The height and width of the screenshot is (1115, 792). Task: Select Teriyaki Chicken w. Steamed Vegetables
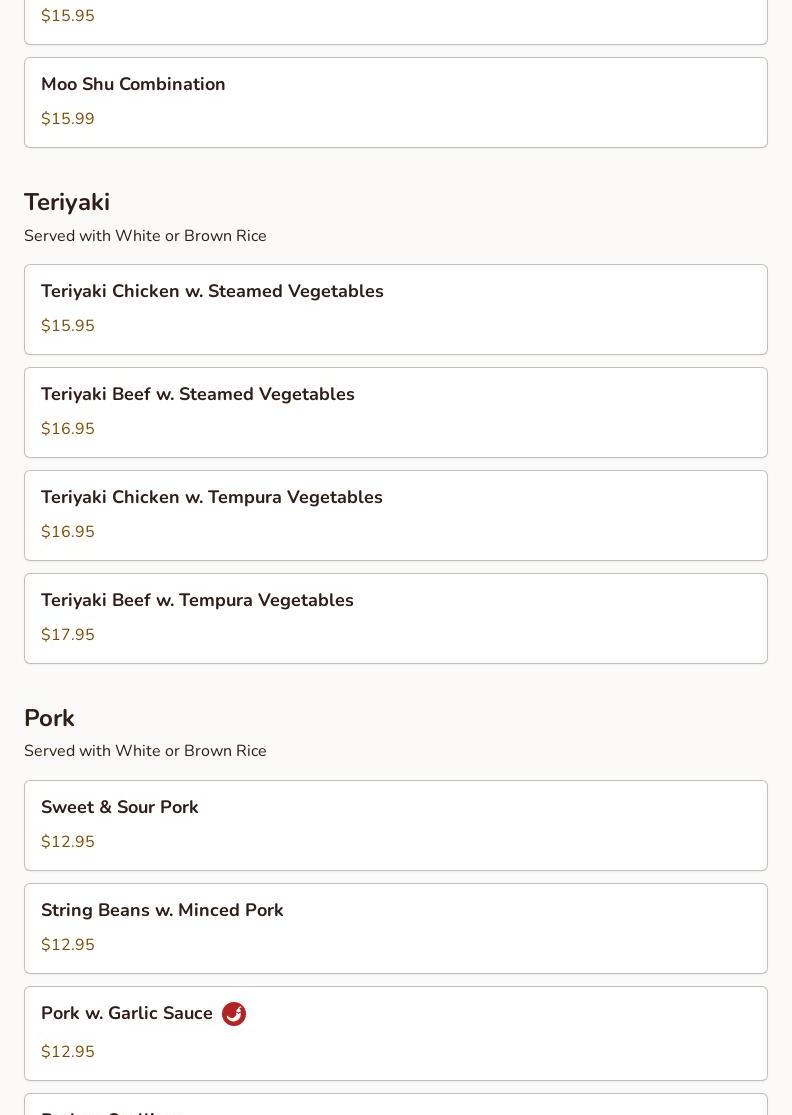[x=395, y=309]
